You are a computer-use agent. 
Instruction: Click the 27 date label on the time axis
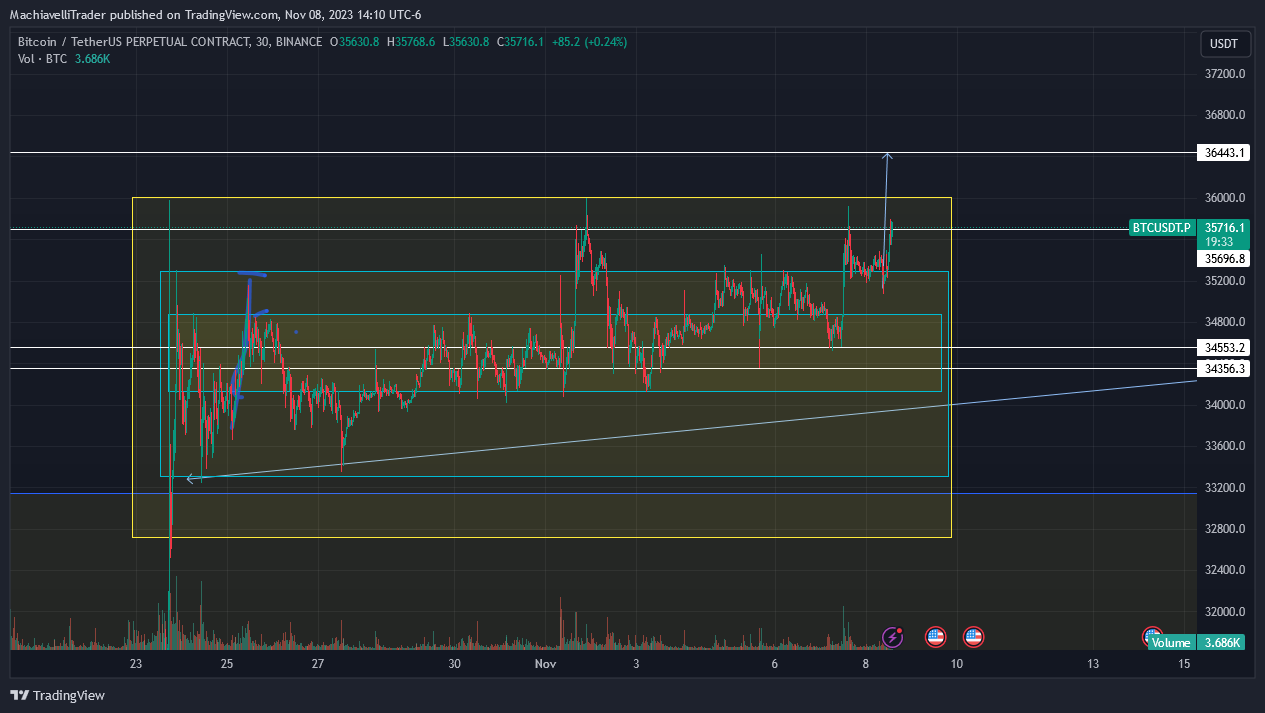pyautogui.click(x=317, y=664)
